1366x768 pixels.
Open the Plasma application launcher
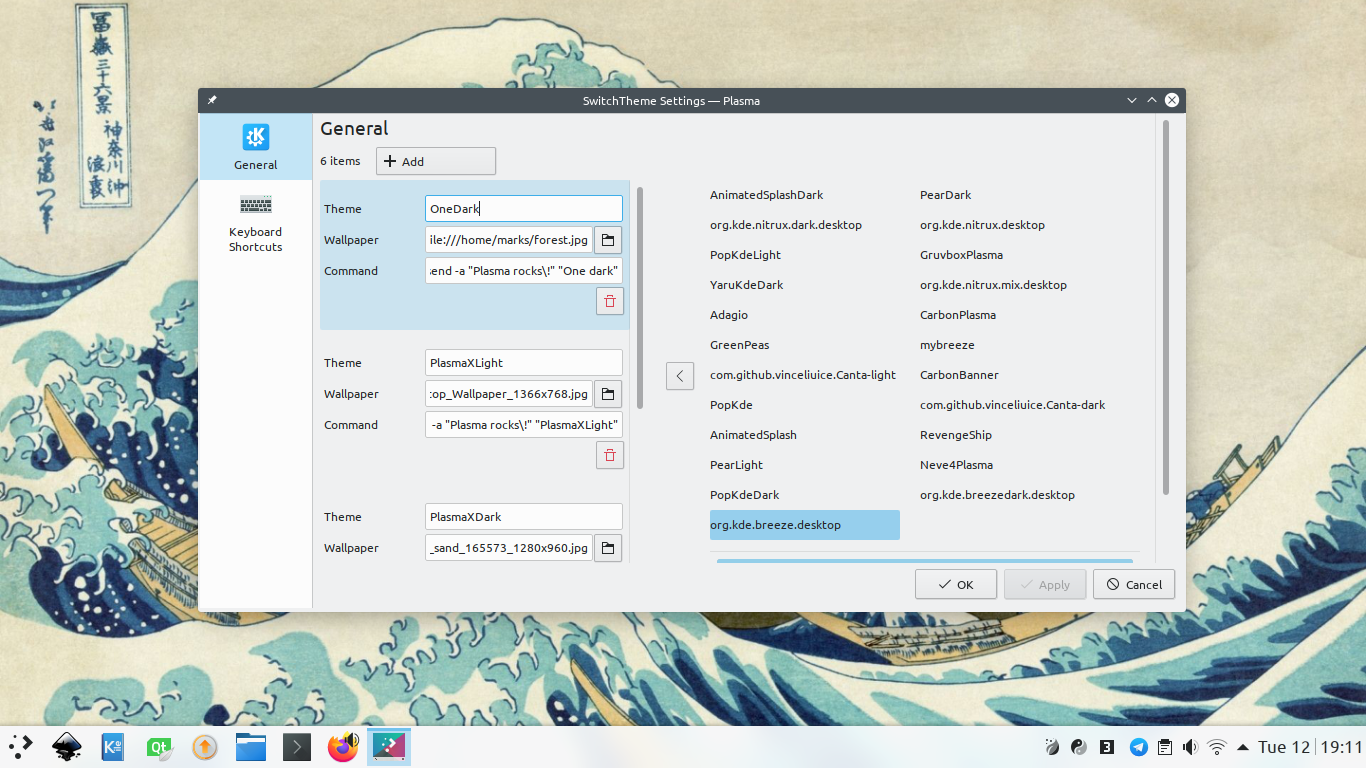tap(20, 746)
